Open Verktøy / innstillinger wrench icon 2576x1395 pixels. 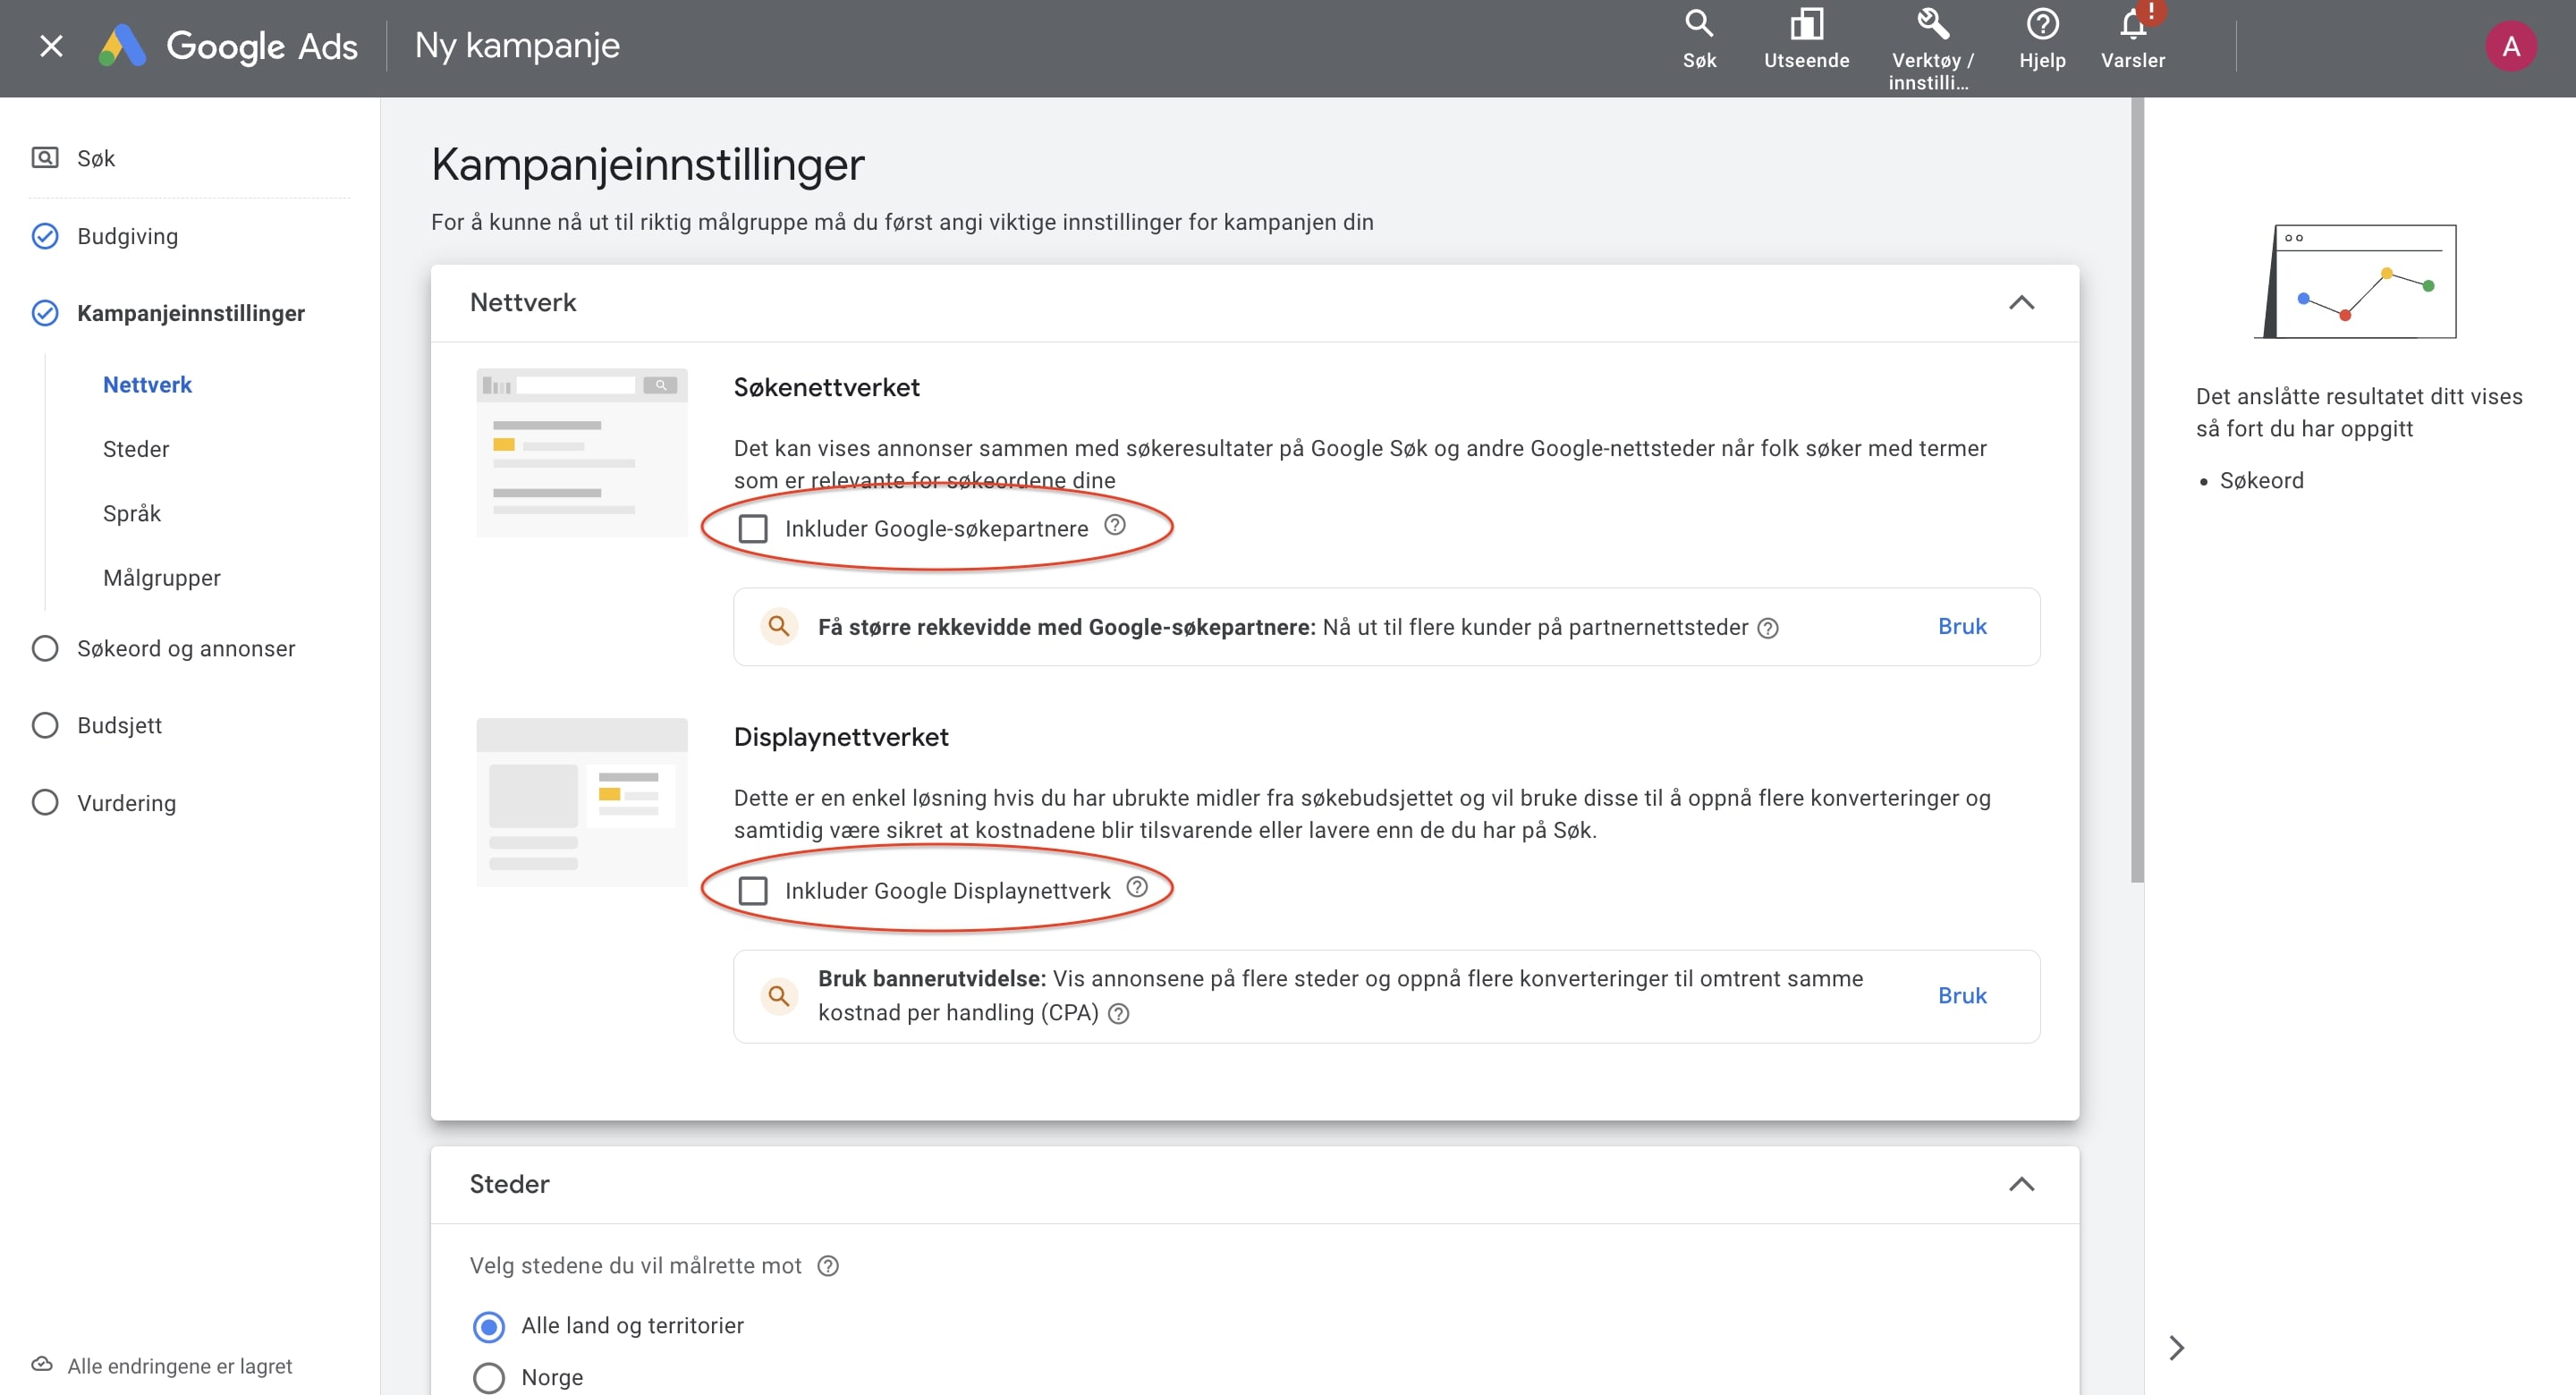[1932, 25]
